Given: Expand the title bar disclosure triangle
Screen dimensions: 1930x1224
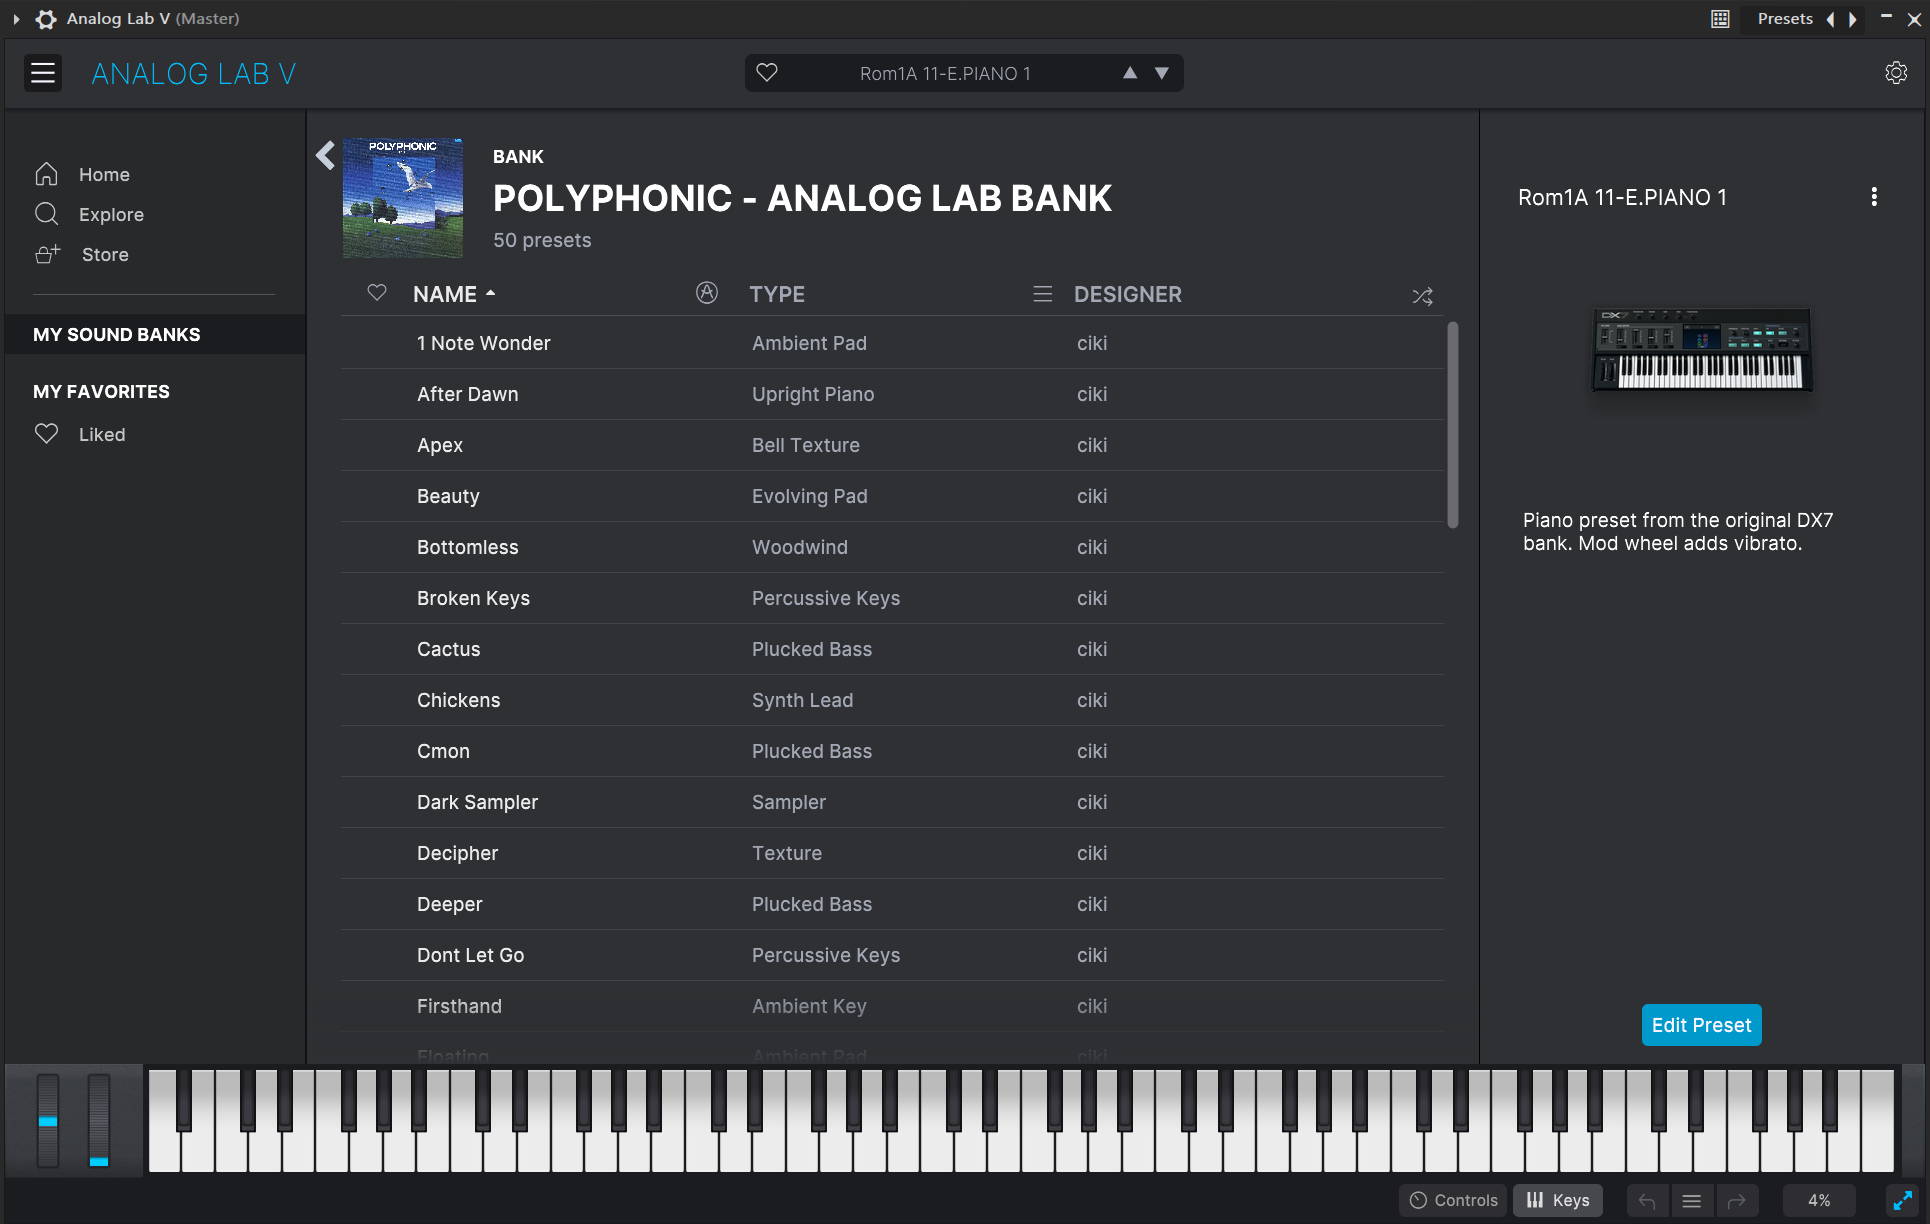Looking at the screenshot, I should (x=16, y=19).
